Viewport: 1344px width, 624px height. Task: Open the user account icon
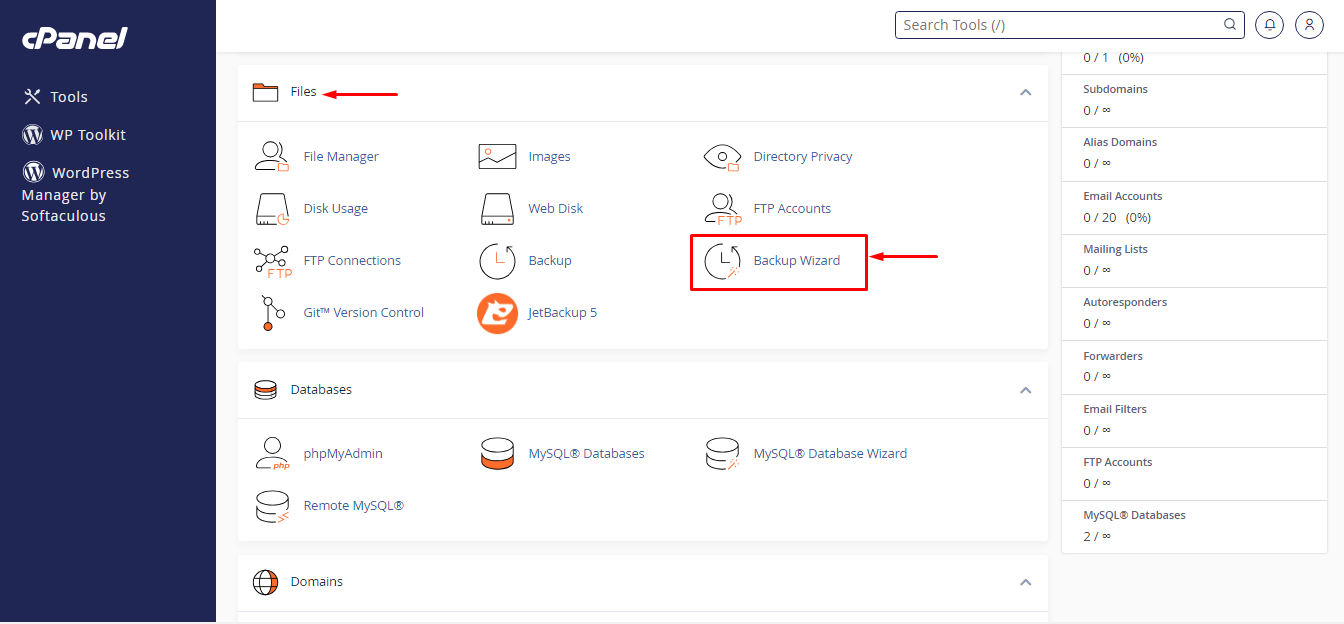[x=1309, y=25]
